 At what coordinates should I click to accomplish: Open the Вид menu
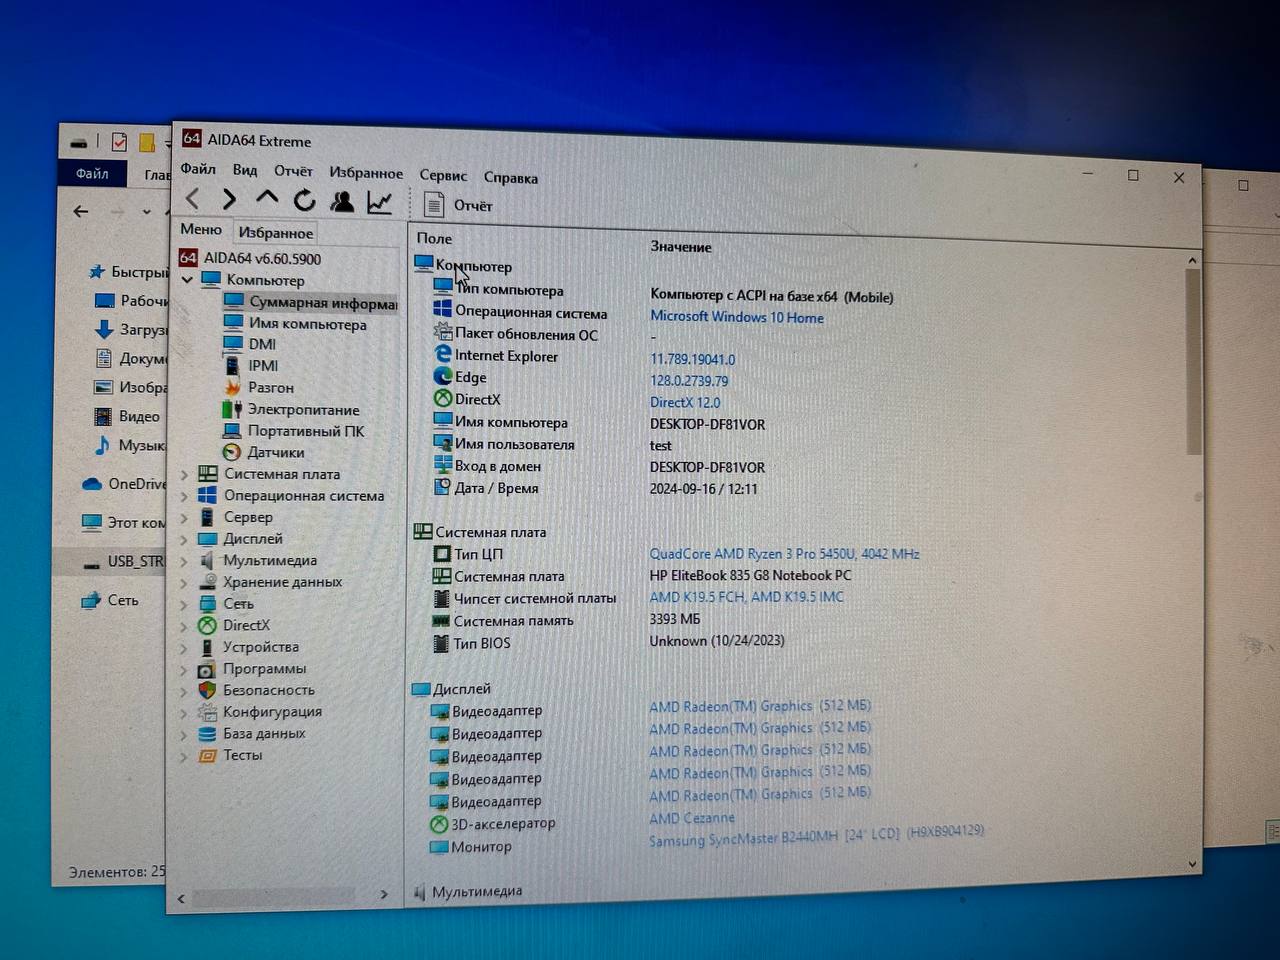click(x=245, y=170)
